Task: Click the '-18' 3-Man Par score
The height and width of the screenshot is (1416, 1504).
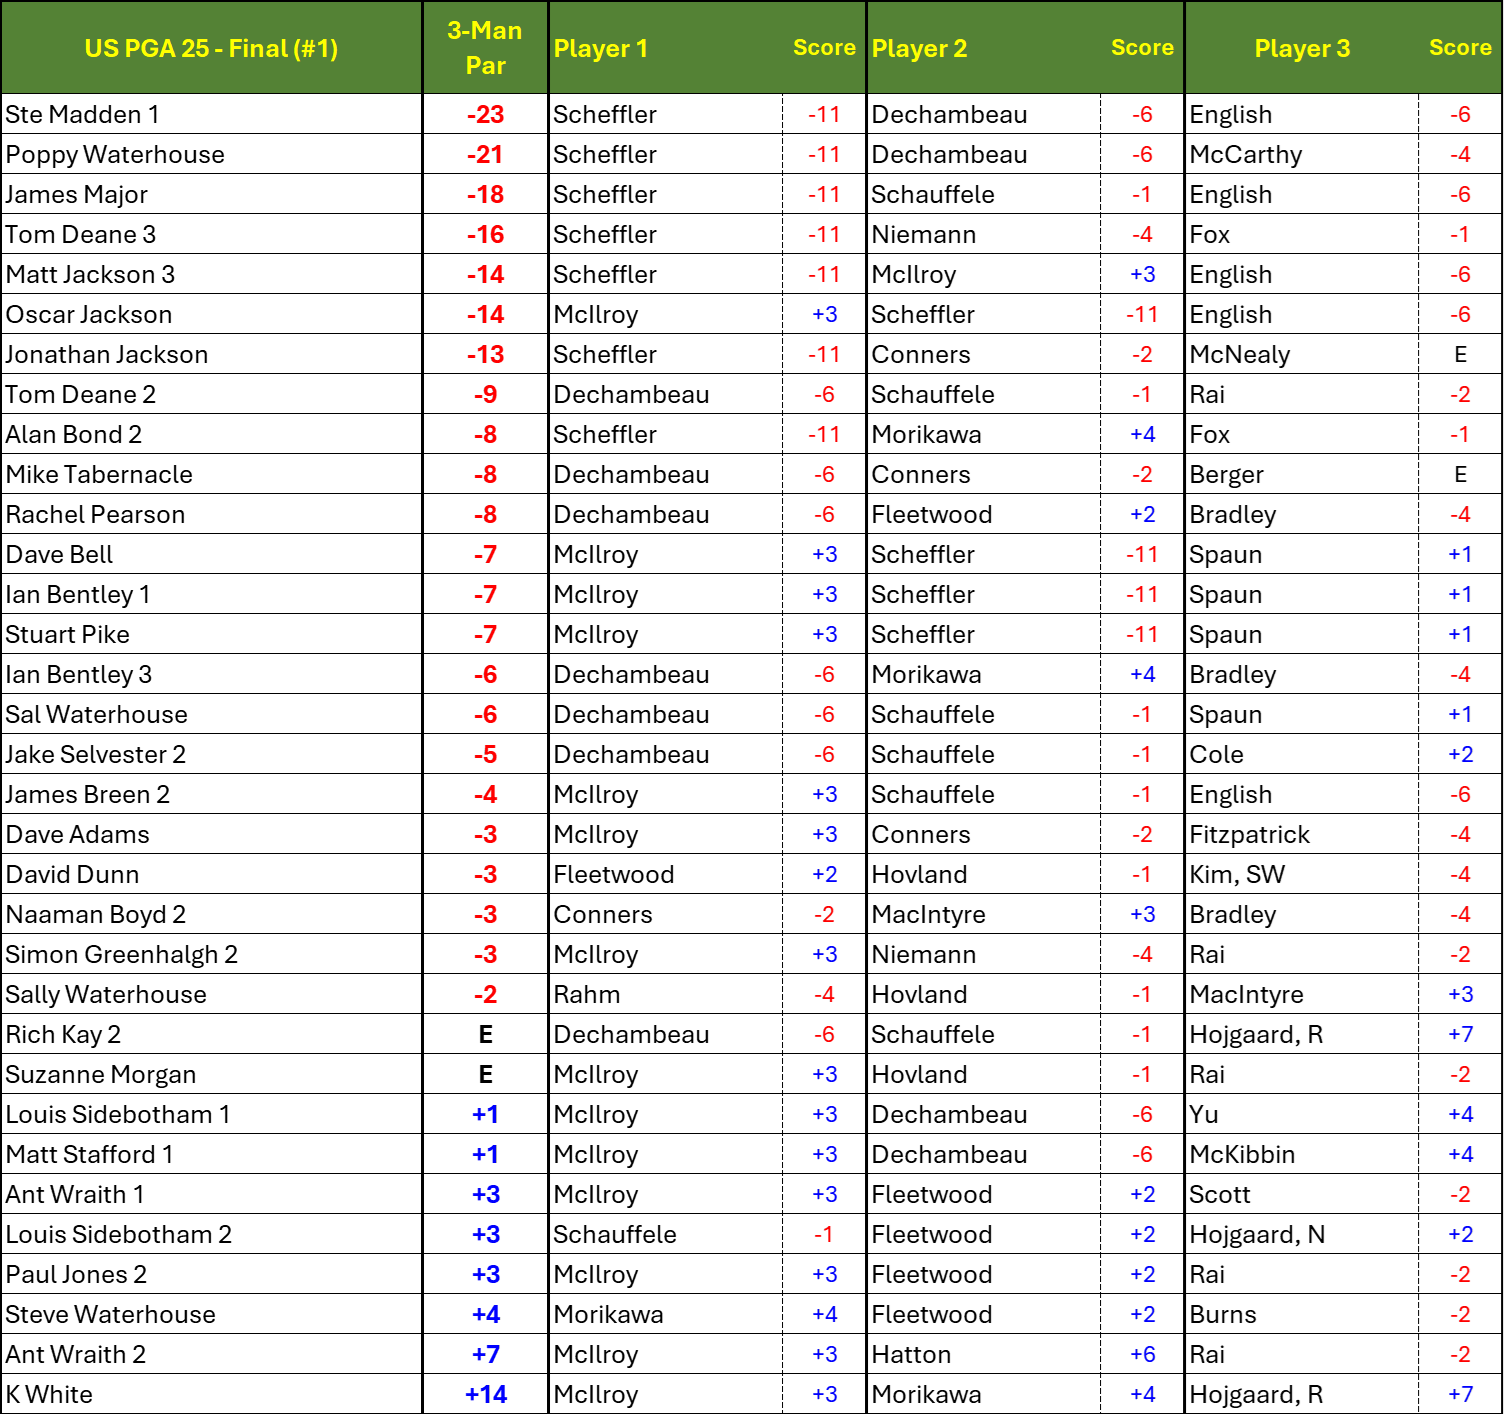Action: [x=485, y=194]
